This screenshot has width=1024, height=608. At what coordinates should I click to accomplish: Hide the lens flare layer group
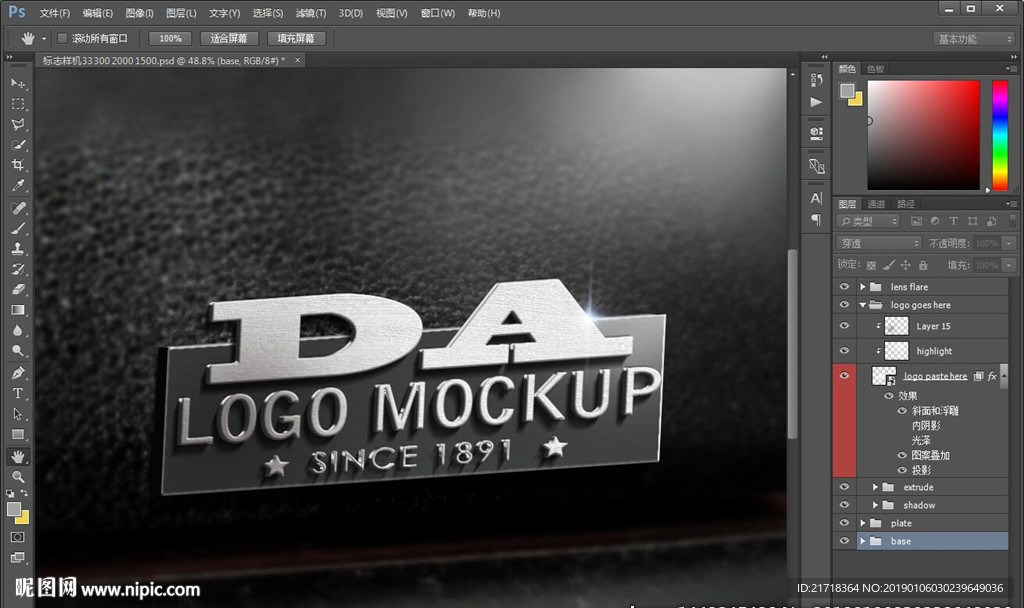(844, 287)
